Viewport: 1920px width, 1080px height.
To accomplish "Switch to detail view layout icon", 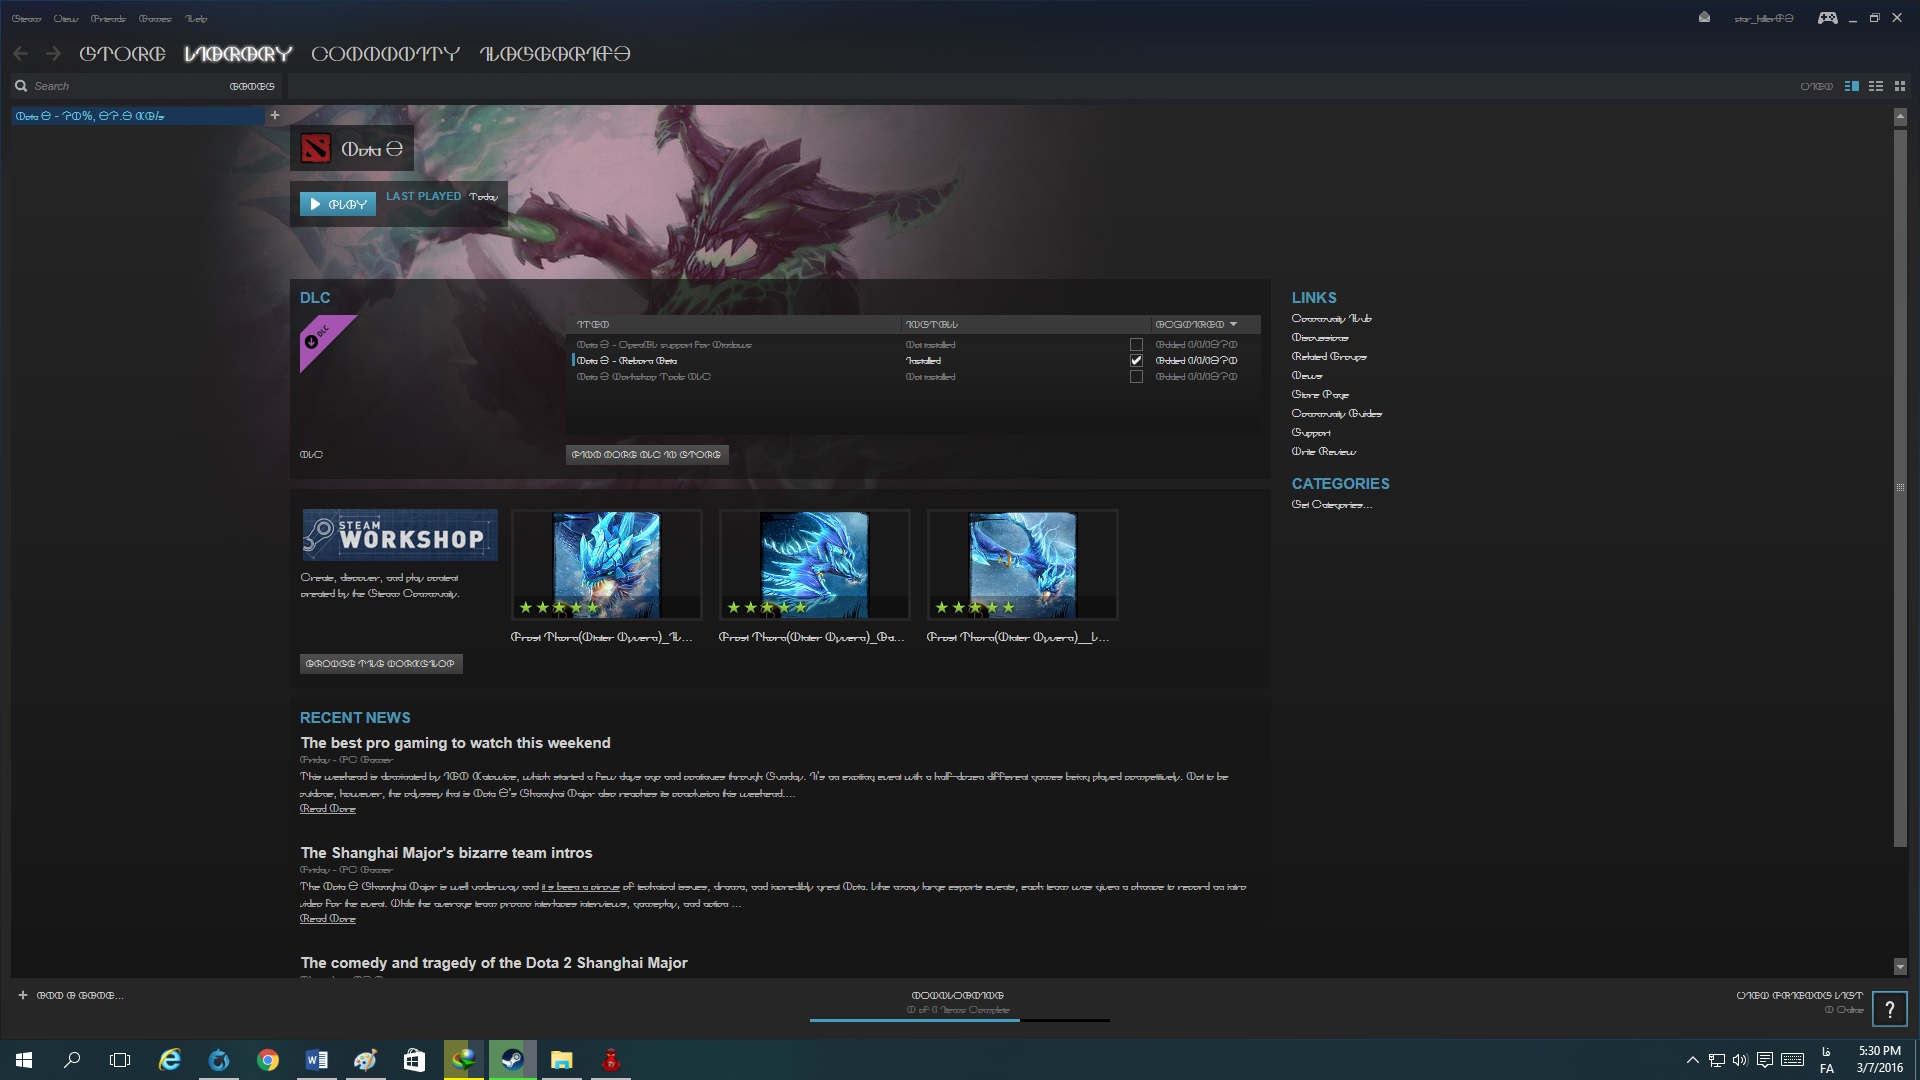I will tap(1851, 86).
